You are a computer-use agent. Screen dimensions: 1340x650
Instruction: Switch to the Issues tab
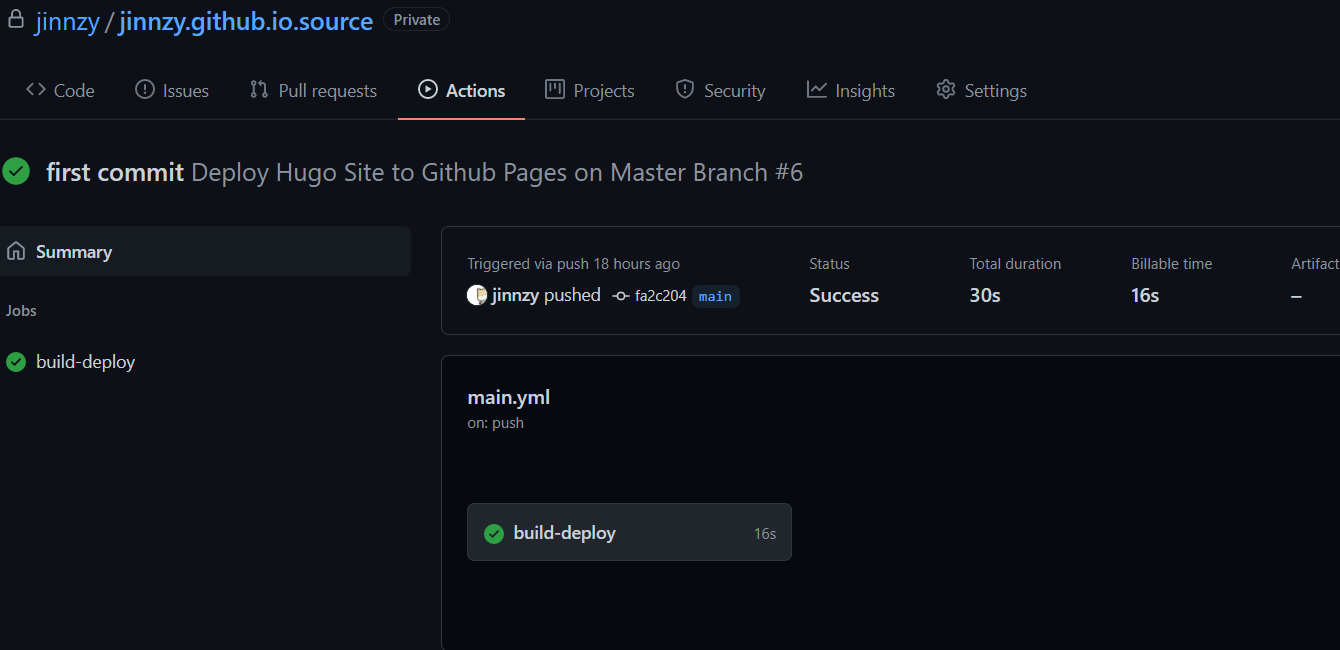pyautogui.click(x=172, y=91)
